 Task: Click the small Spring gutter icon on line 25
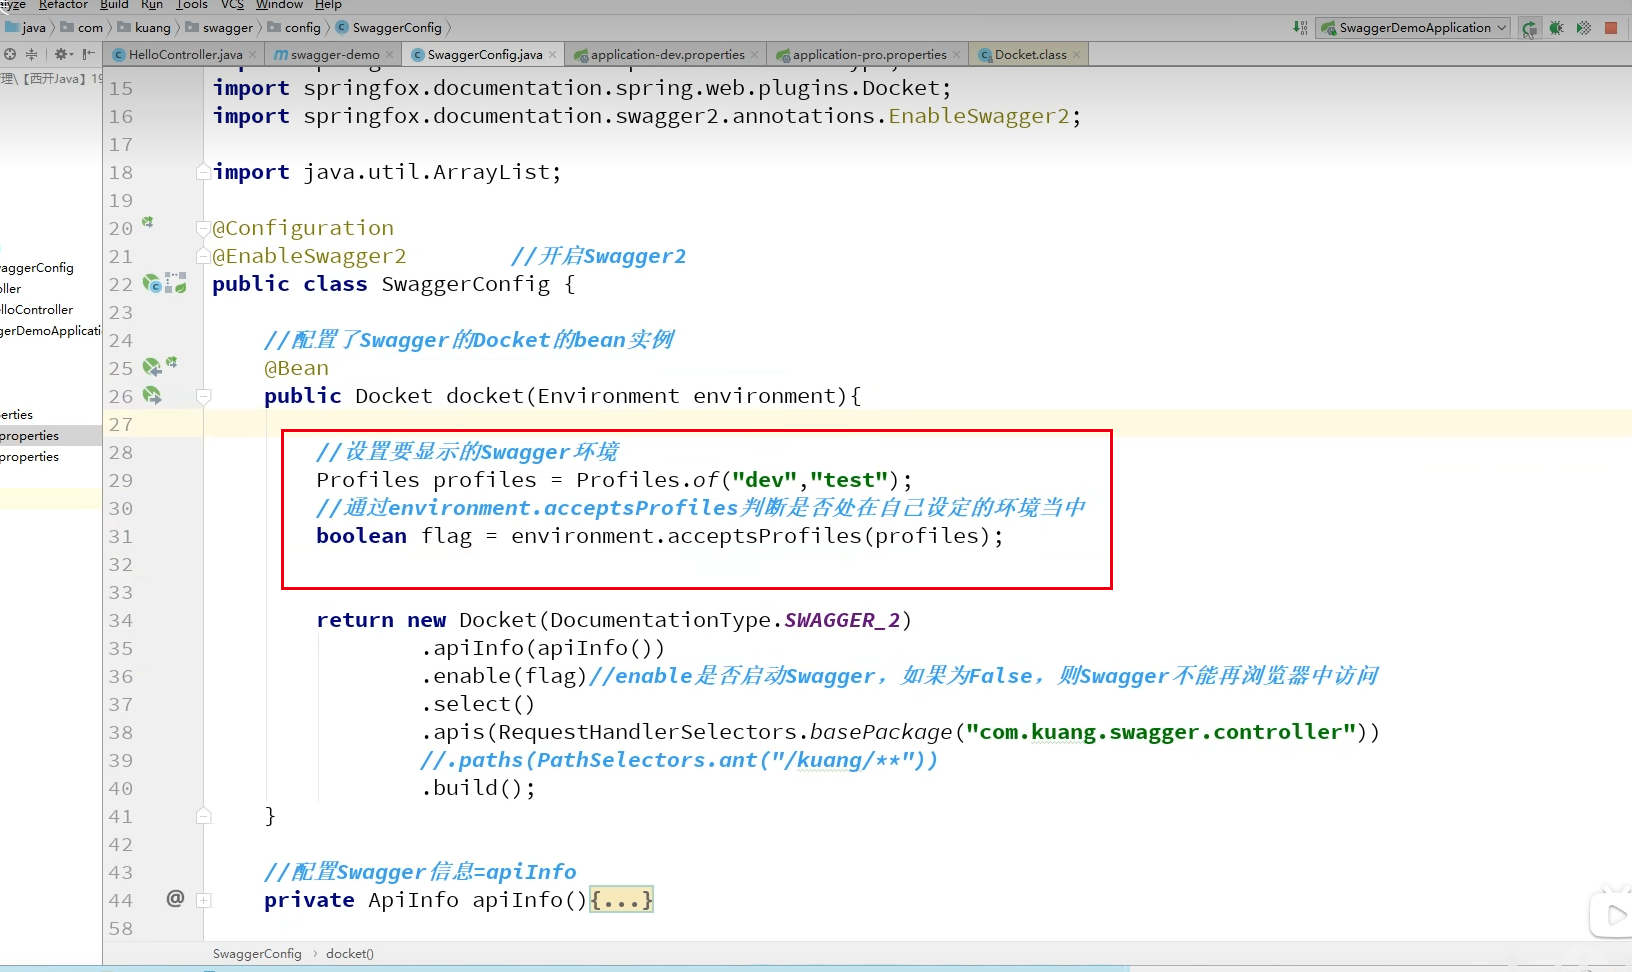pyautogui.click(x=172, y=362)
